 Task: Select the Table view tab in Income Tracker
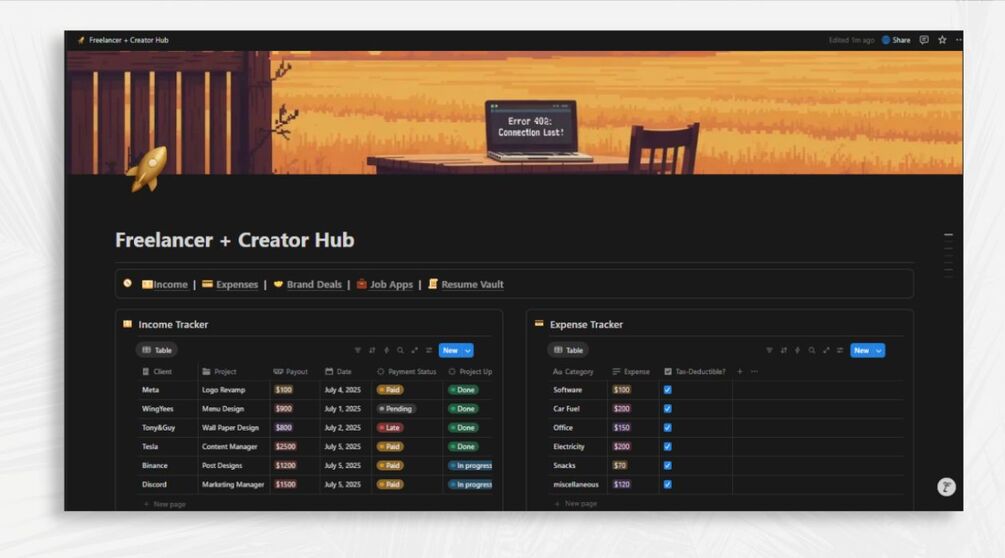tap(157, 350)
